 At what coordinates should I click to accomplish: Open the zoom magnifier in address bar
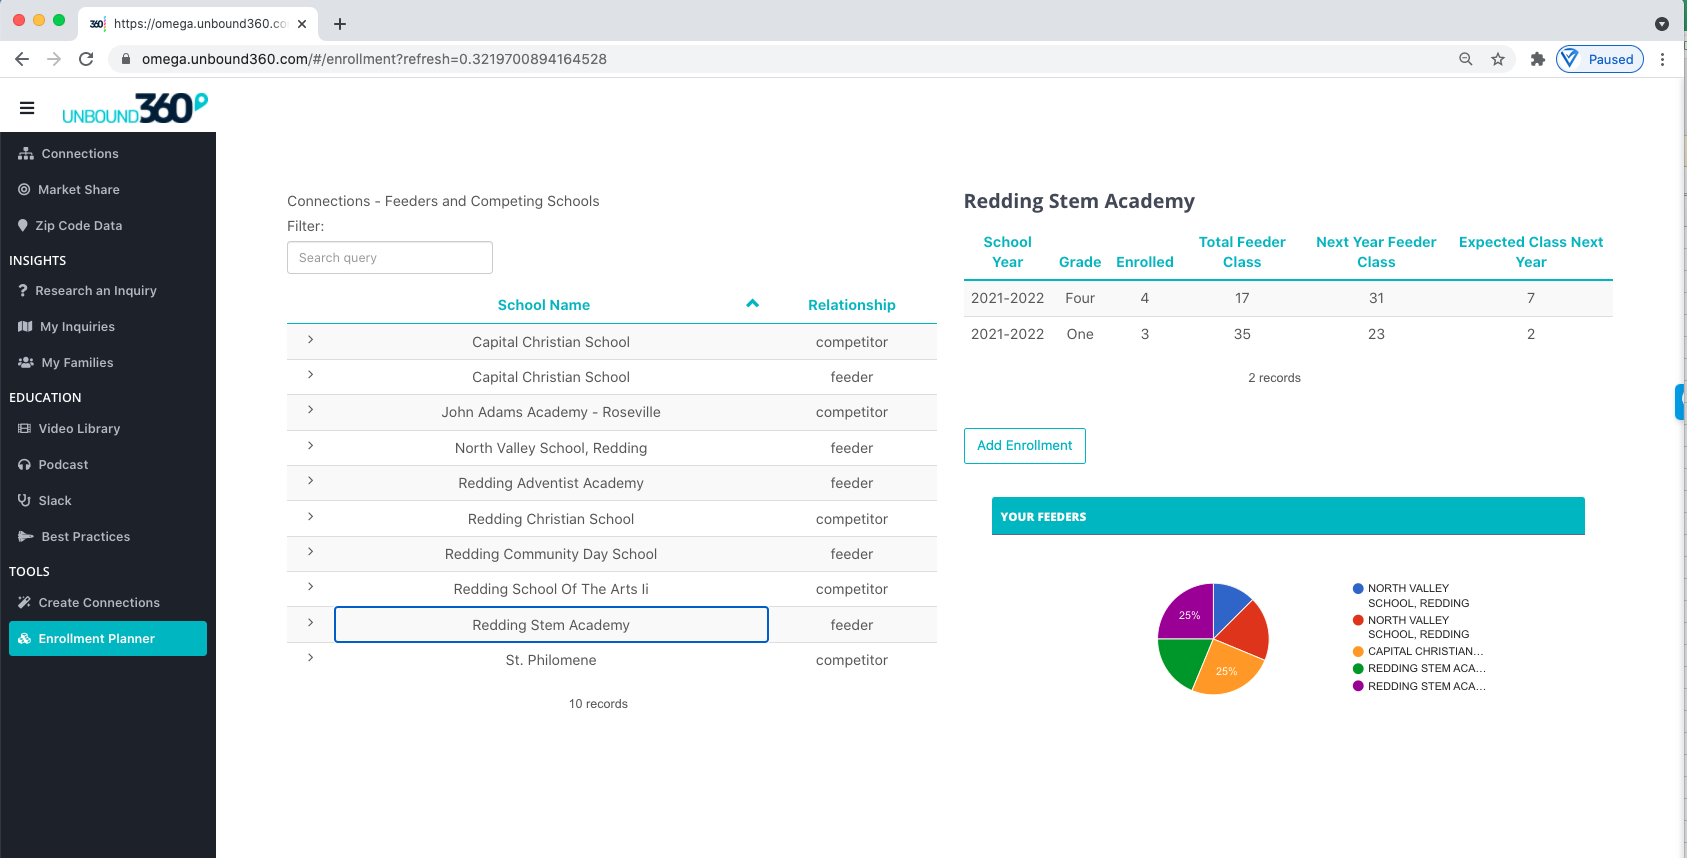tap(1466, 59)
